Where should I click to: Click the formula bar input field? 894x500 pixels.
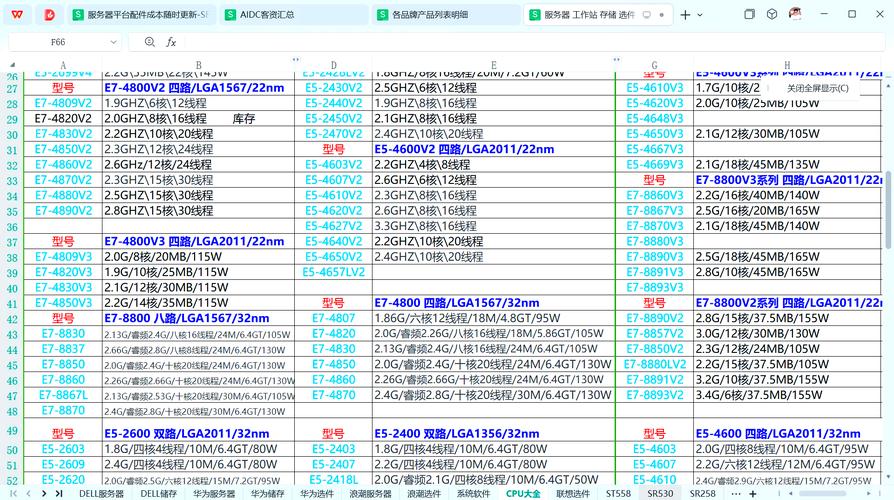tap(500, 42)
